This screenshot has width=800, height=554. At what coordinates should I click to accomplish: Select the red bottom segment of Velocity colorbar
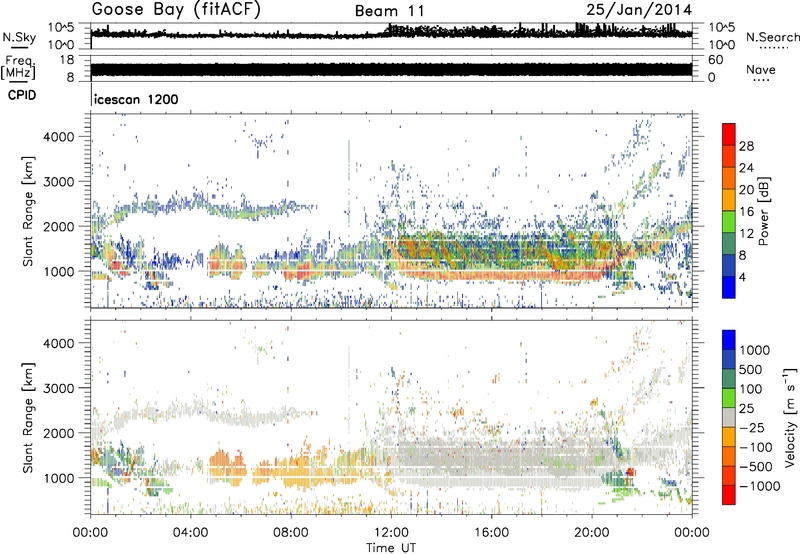pyautogui.click(x=729, y=494)
